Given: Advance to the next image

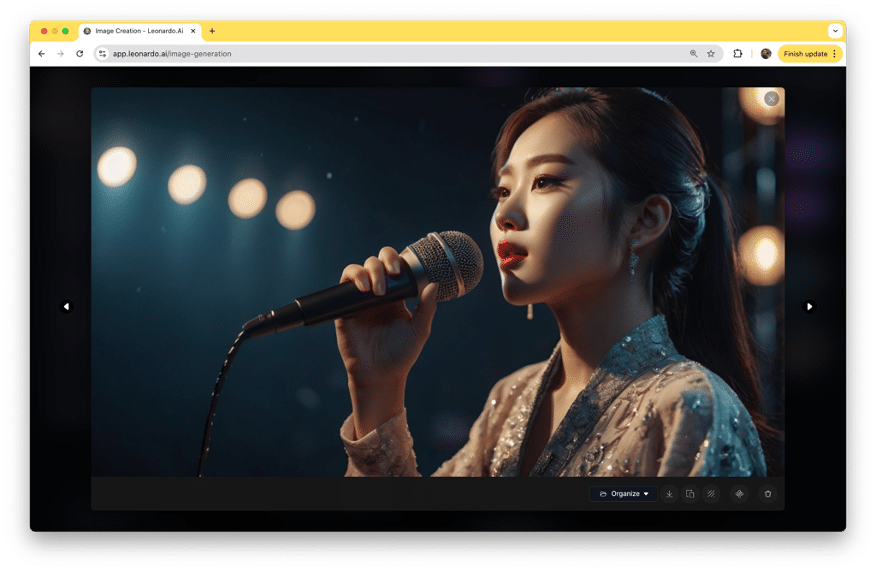Looking at the screenshot, I should 809,307.
